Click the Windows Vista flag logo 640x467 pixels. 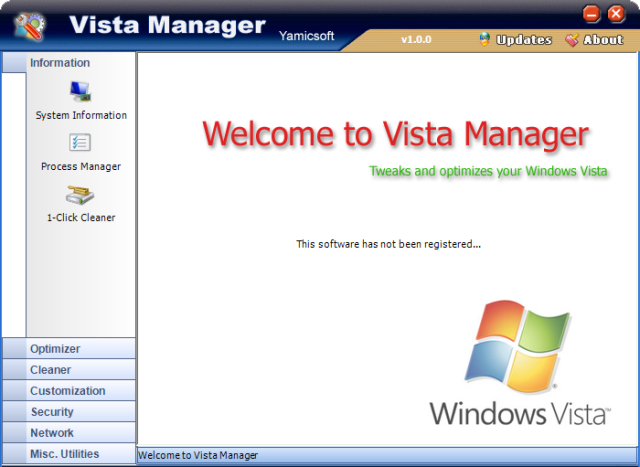(x=518, y=347)
